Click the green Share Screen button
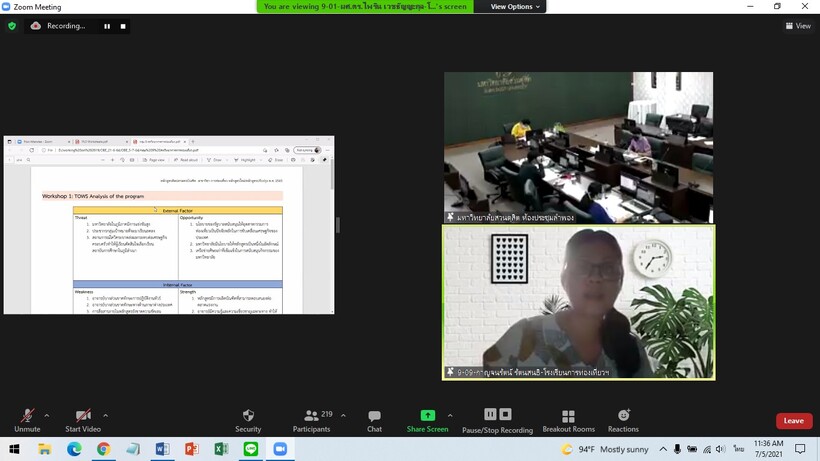The height and width of the screenshot is (461, 820). [x=427, y=421]
